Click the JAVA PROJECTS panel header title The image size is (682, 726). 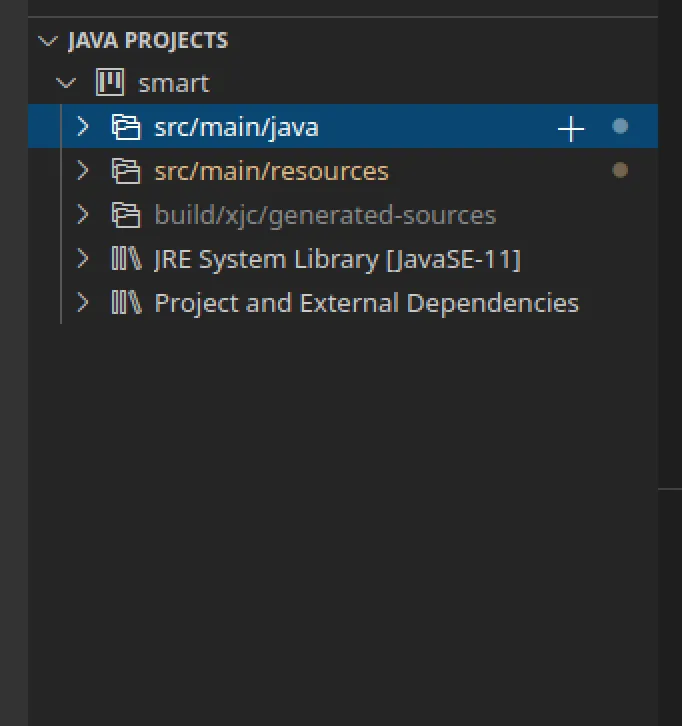[148, 41]
